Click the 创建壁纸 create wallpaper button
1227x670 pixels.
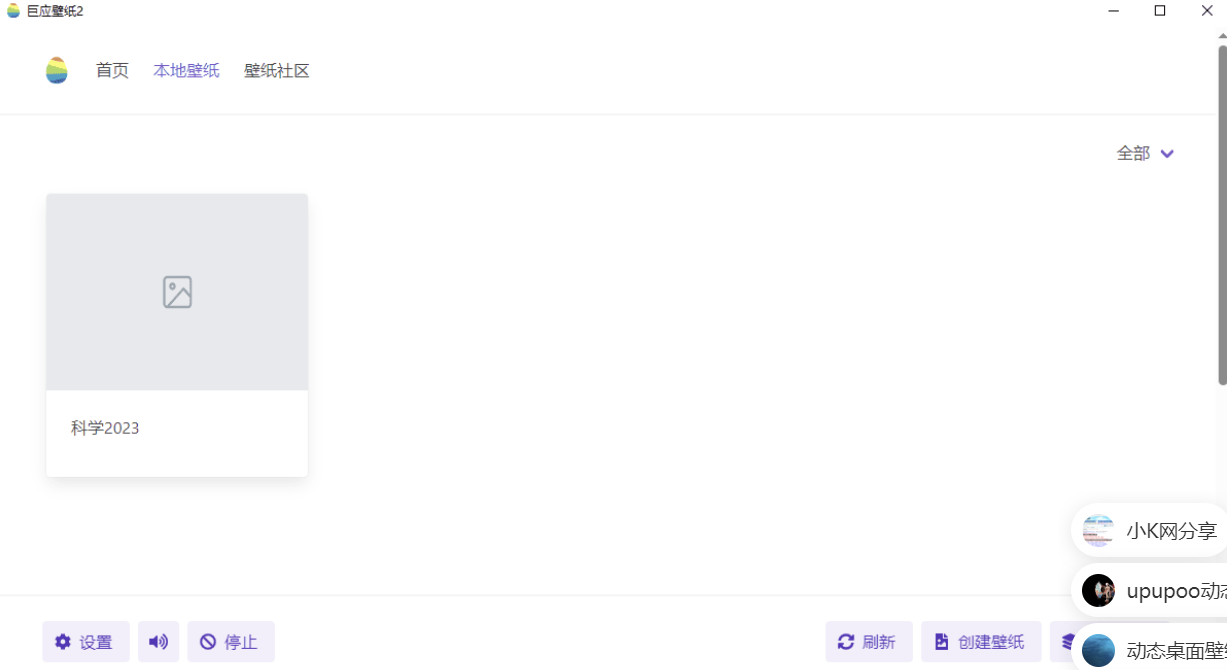pyautogui.click(x=980, y=642)
